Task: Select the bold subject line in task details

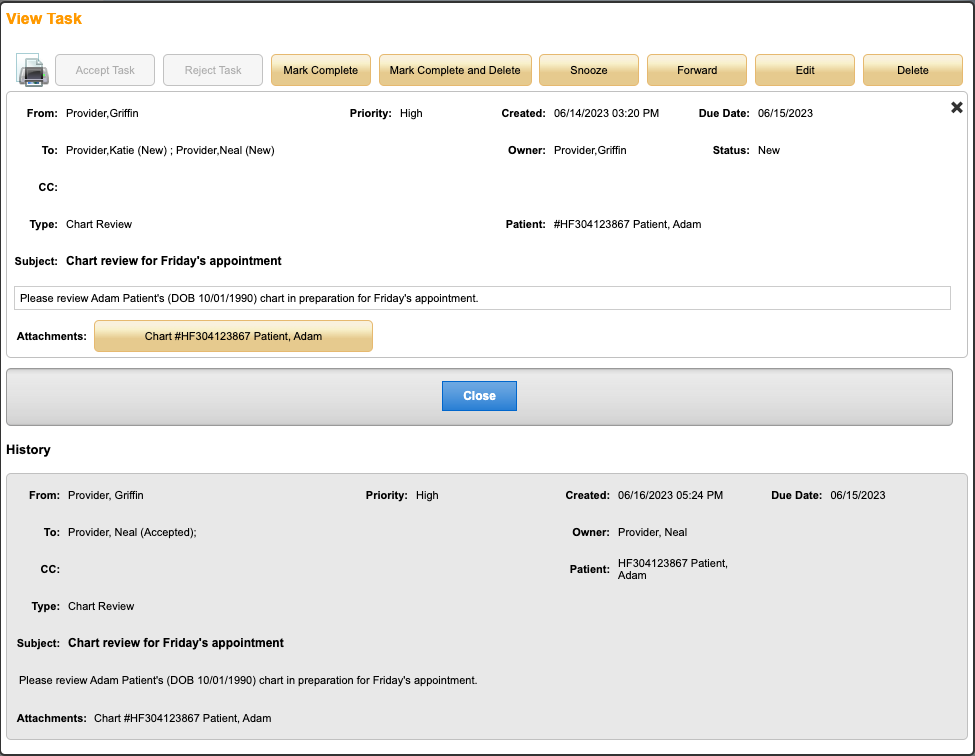Action: pyautogui.click(x=174, y=261)
